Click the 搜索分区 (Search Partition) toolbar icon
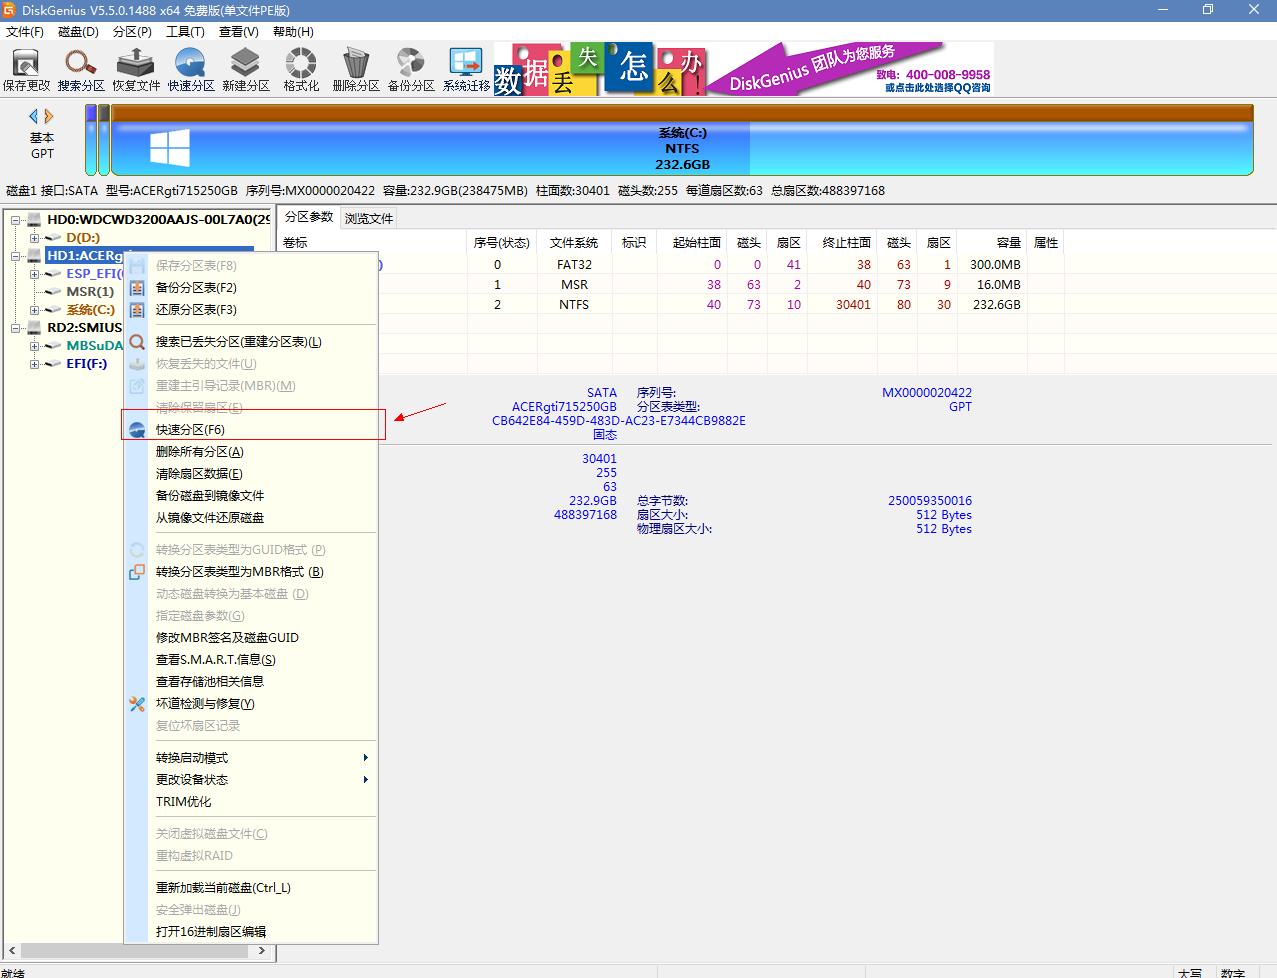This screenshot has height=978, width=1277. [x=81, y=69]
